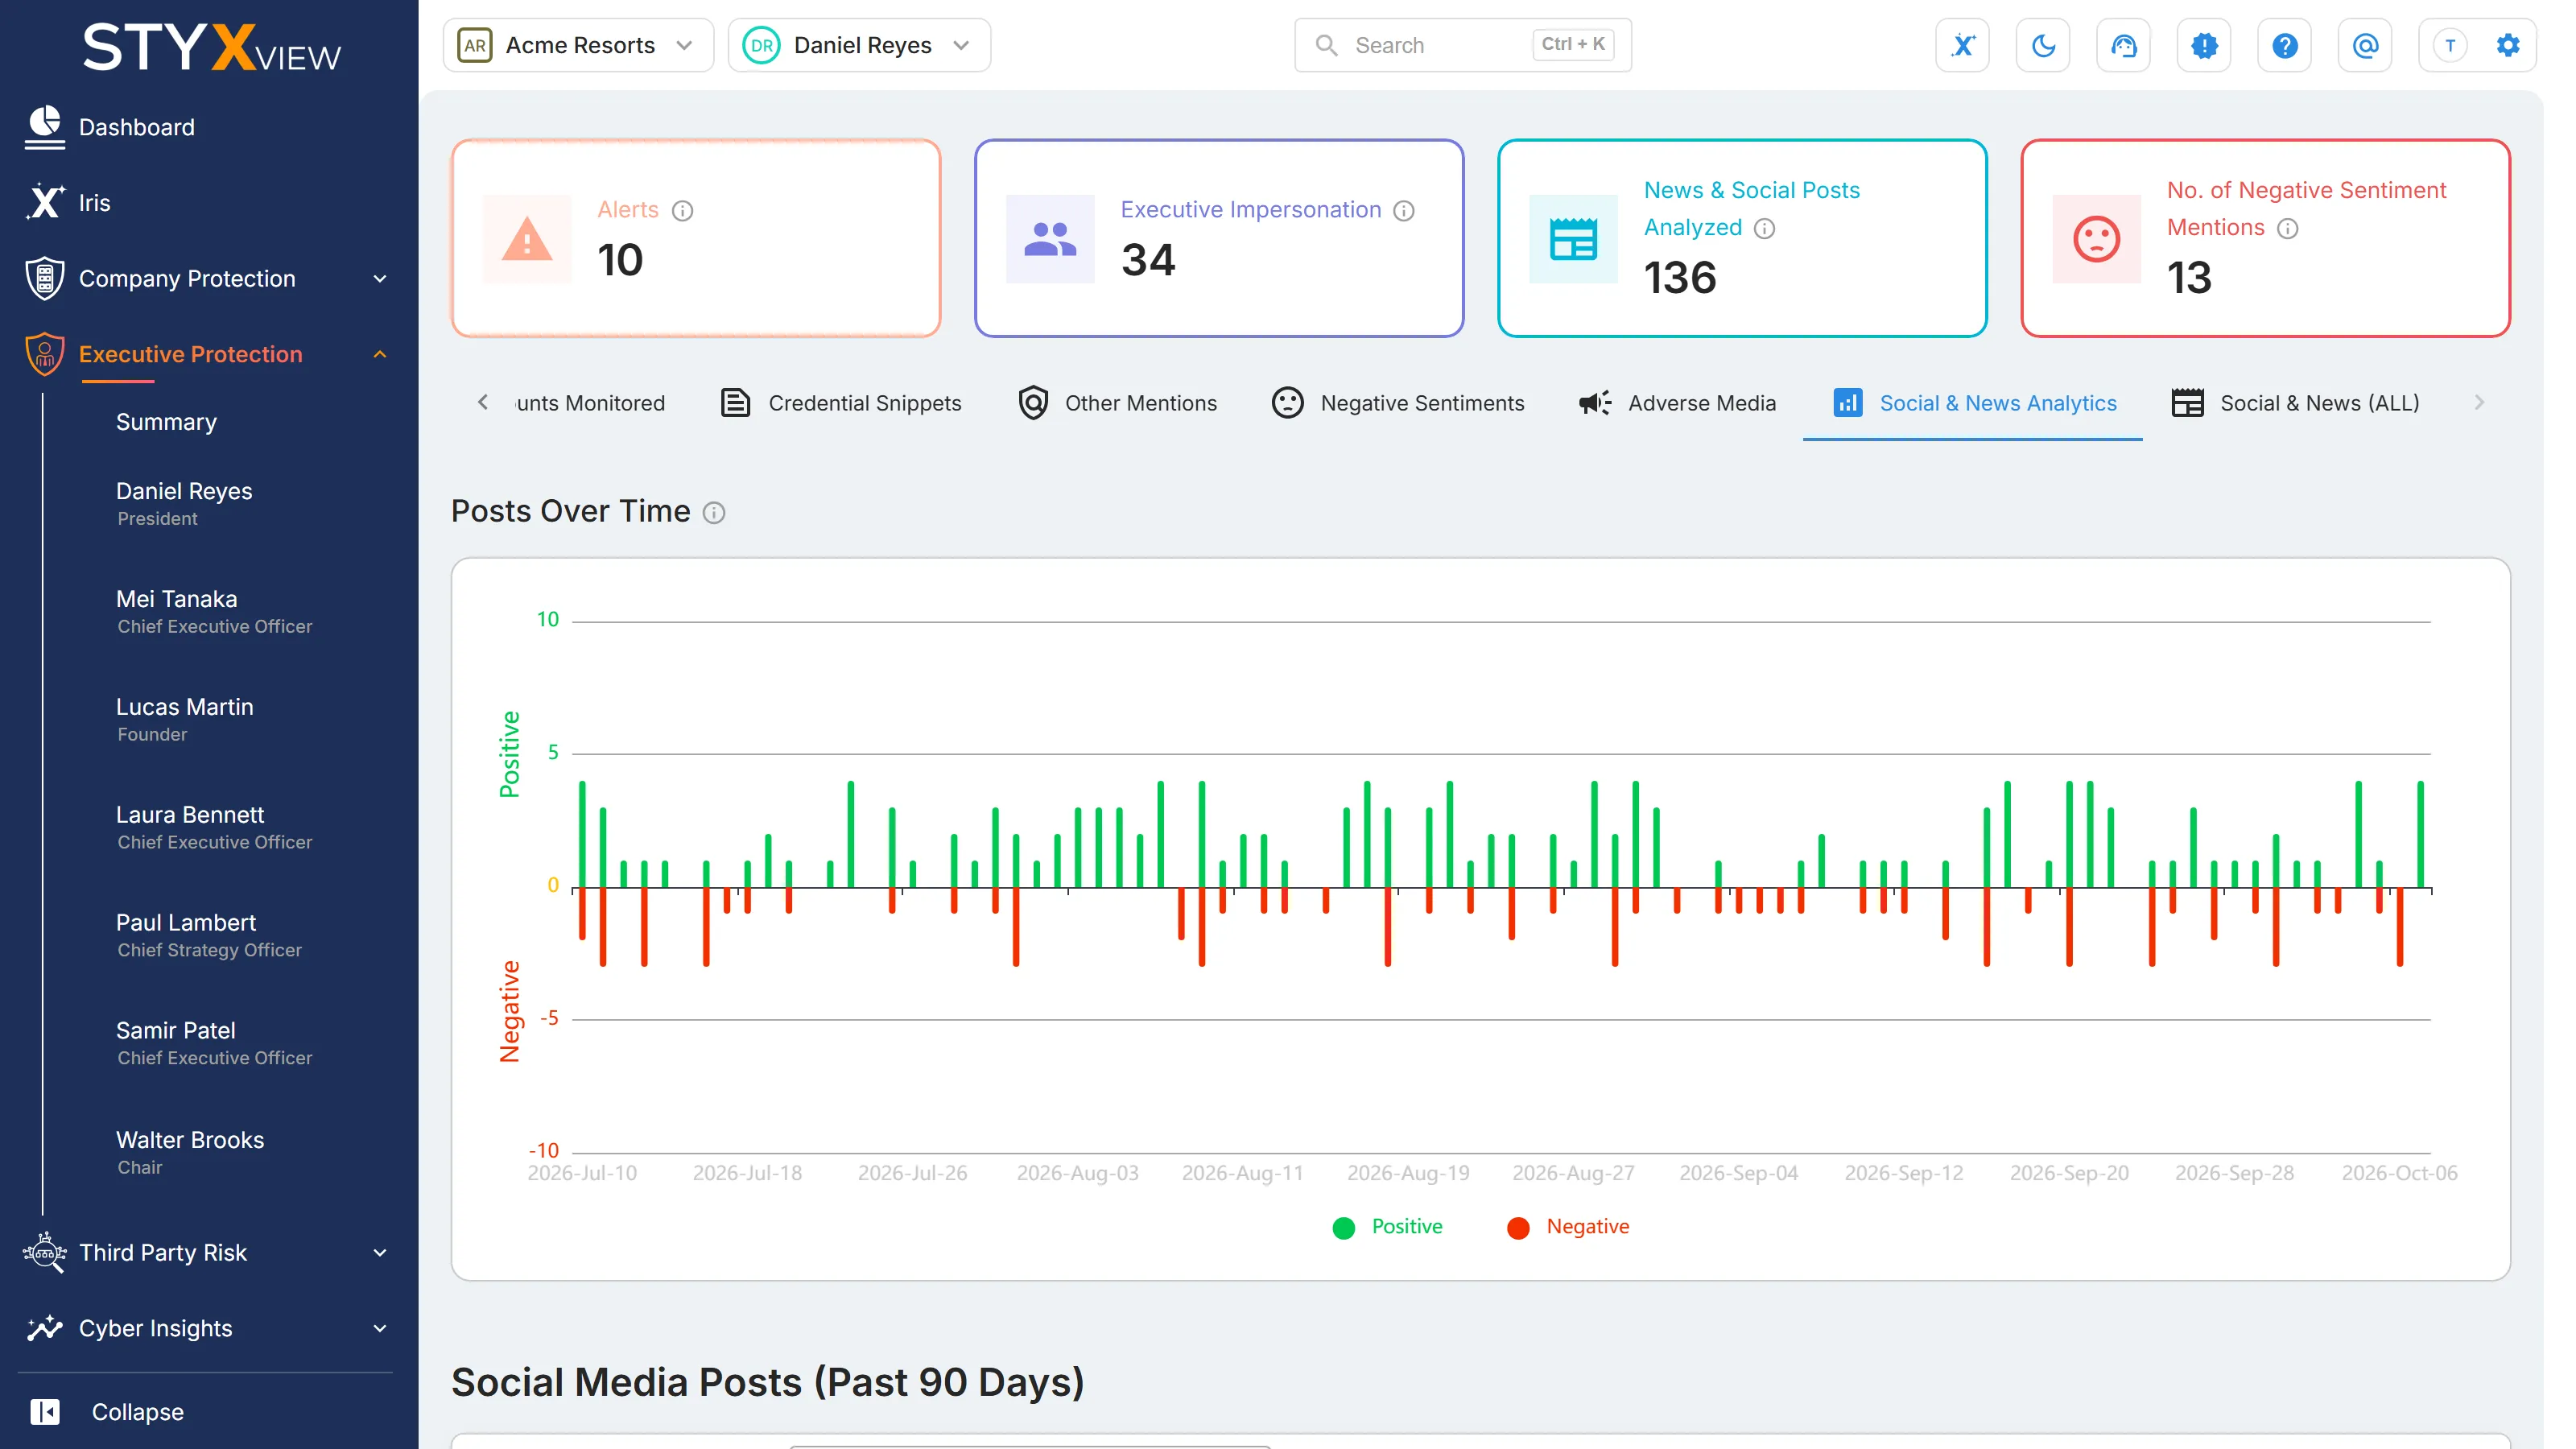
Task: Open the Acme Resorts company dropdown
Action: 578,45
